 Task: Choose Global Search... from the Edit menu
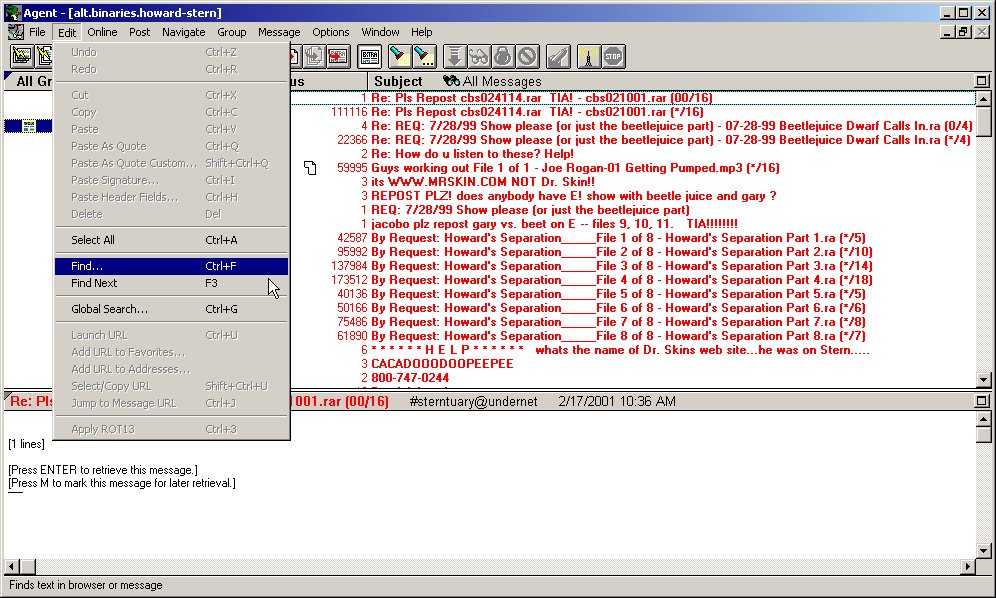click(x=171, y=309)
